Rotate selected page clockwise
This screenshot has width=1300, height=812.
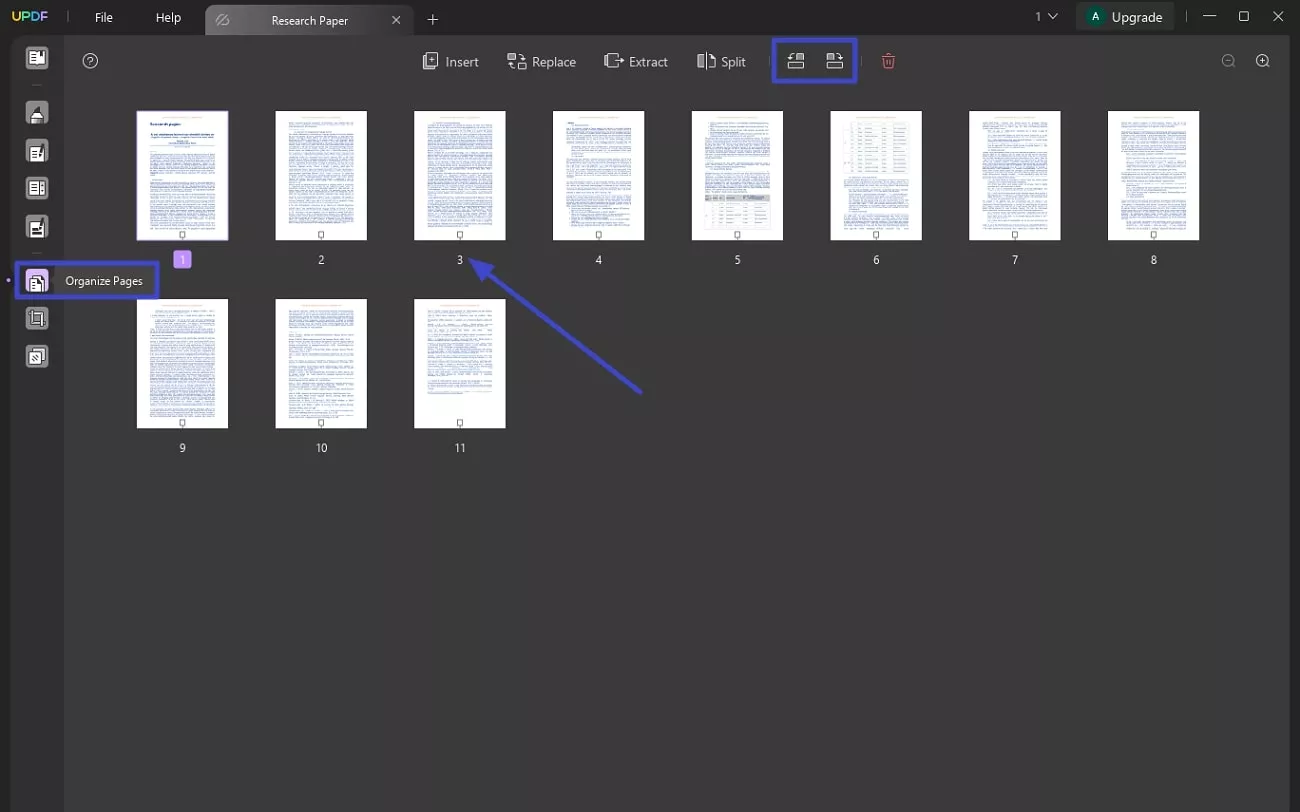835,61
